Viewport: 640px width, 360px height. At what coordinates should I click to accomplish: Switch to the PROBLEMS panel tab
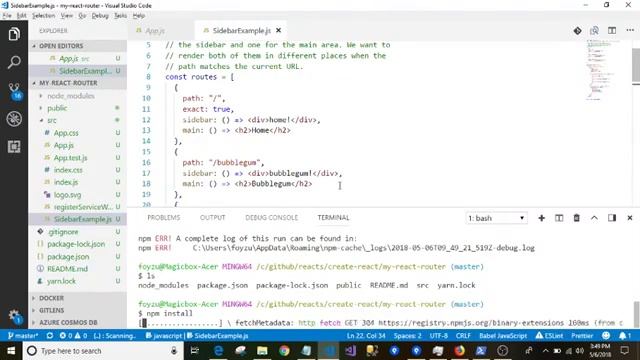(164, 218)
